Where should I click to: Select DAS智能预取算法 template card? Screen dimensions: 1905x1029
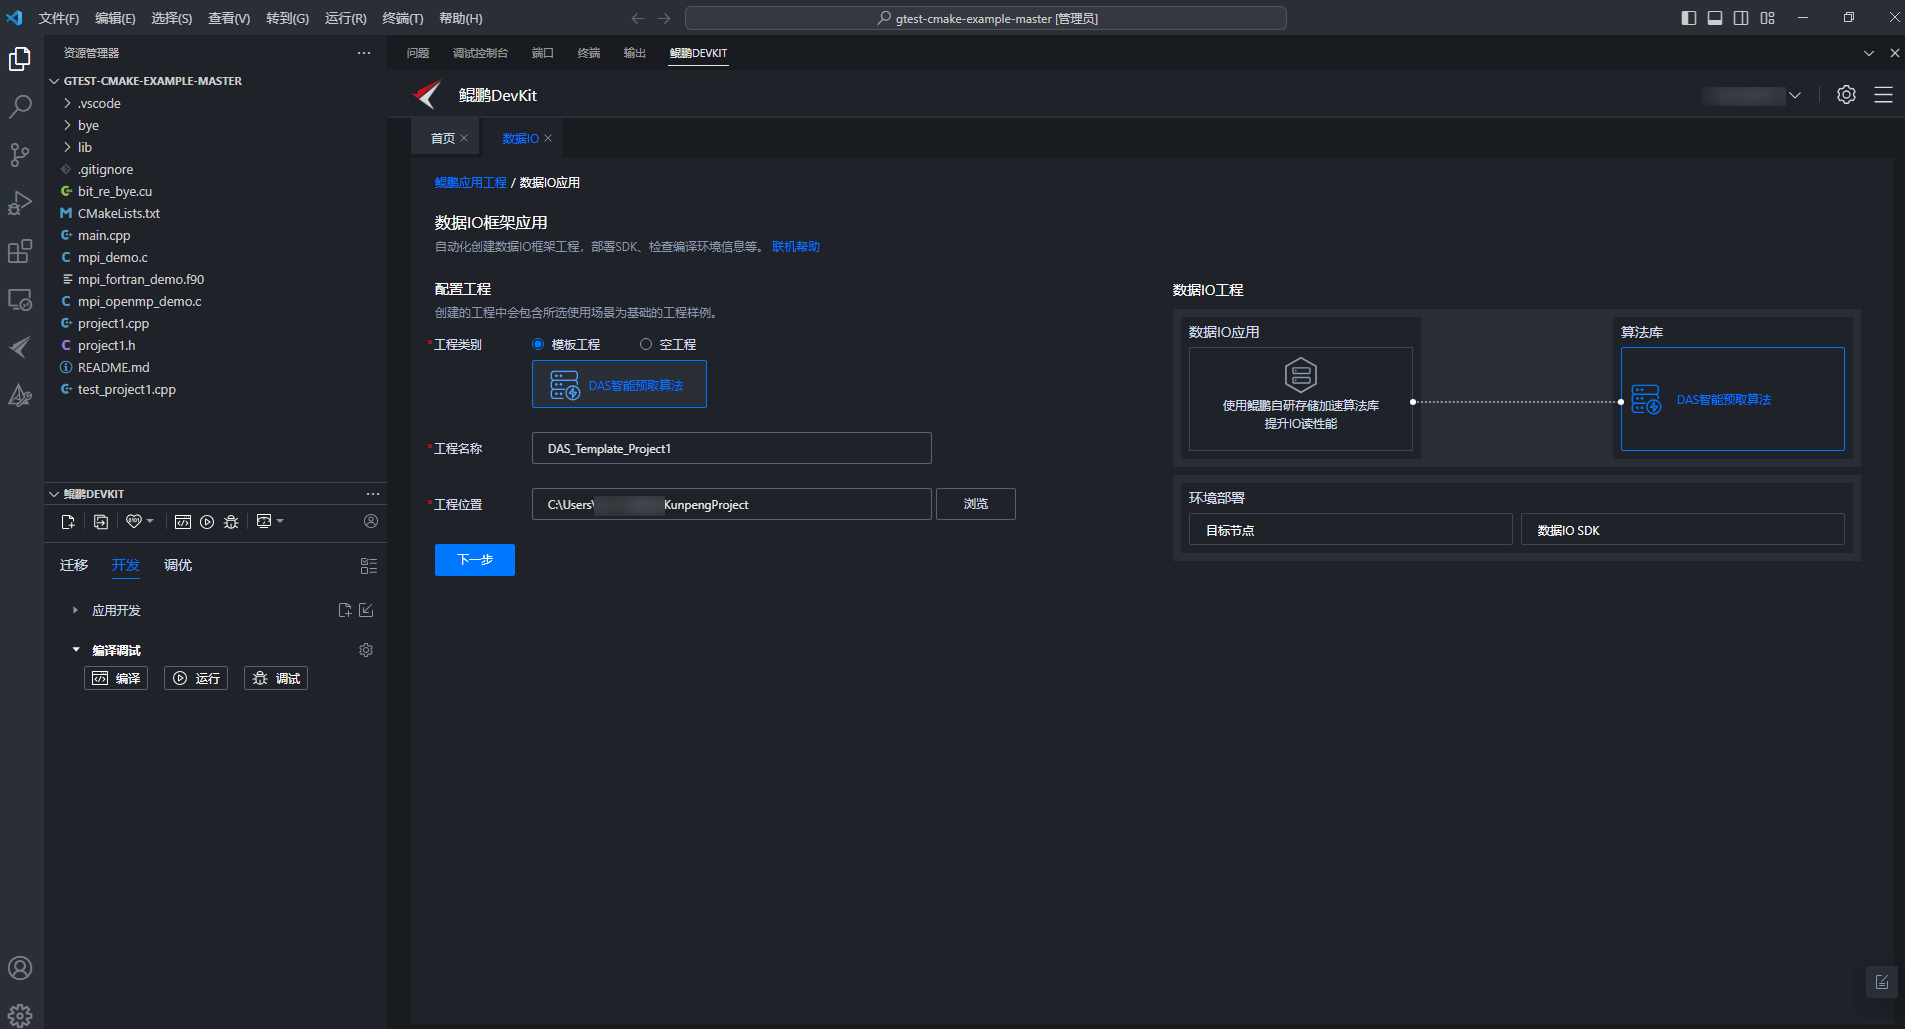619,384
